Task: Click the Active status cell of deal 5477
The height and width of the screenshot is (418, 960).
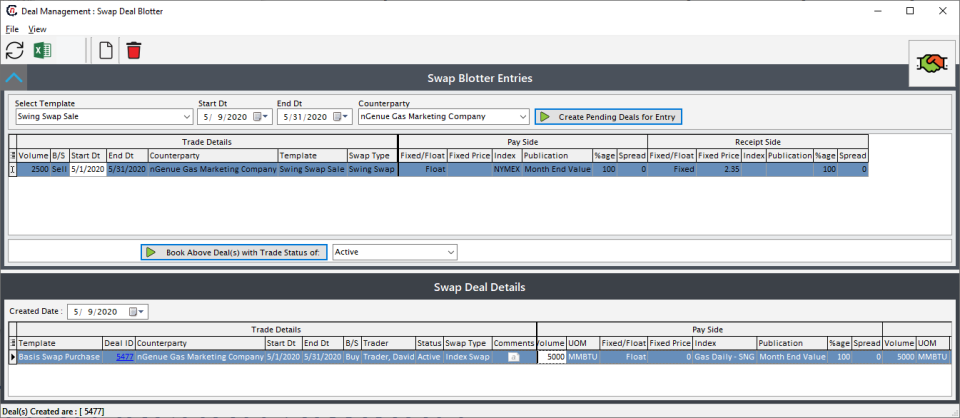Action: pyautogui.click(x=429, y=357)
